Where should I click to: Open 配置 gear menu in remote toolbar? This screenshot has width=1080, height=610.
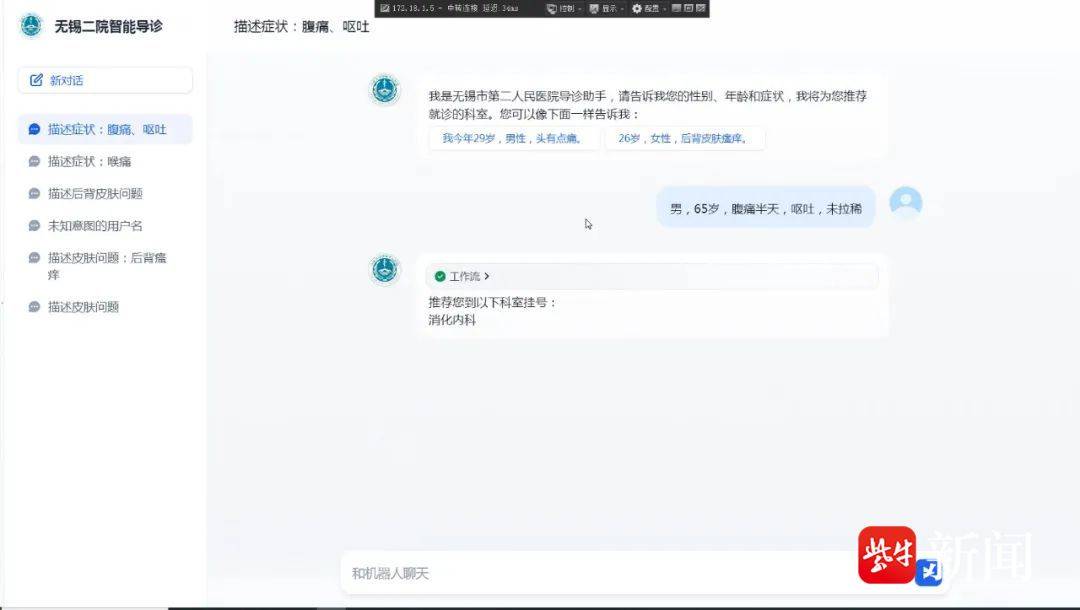(648, 8)
